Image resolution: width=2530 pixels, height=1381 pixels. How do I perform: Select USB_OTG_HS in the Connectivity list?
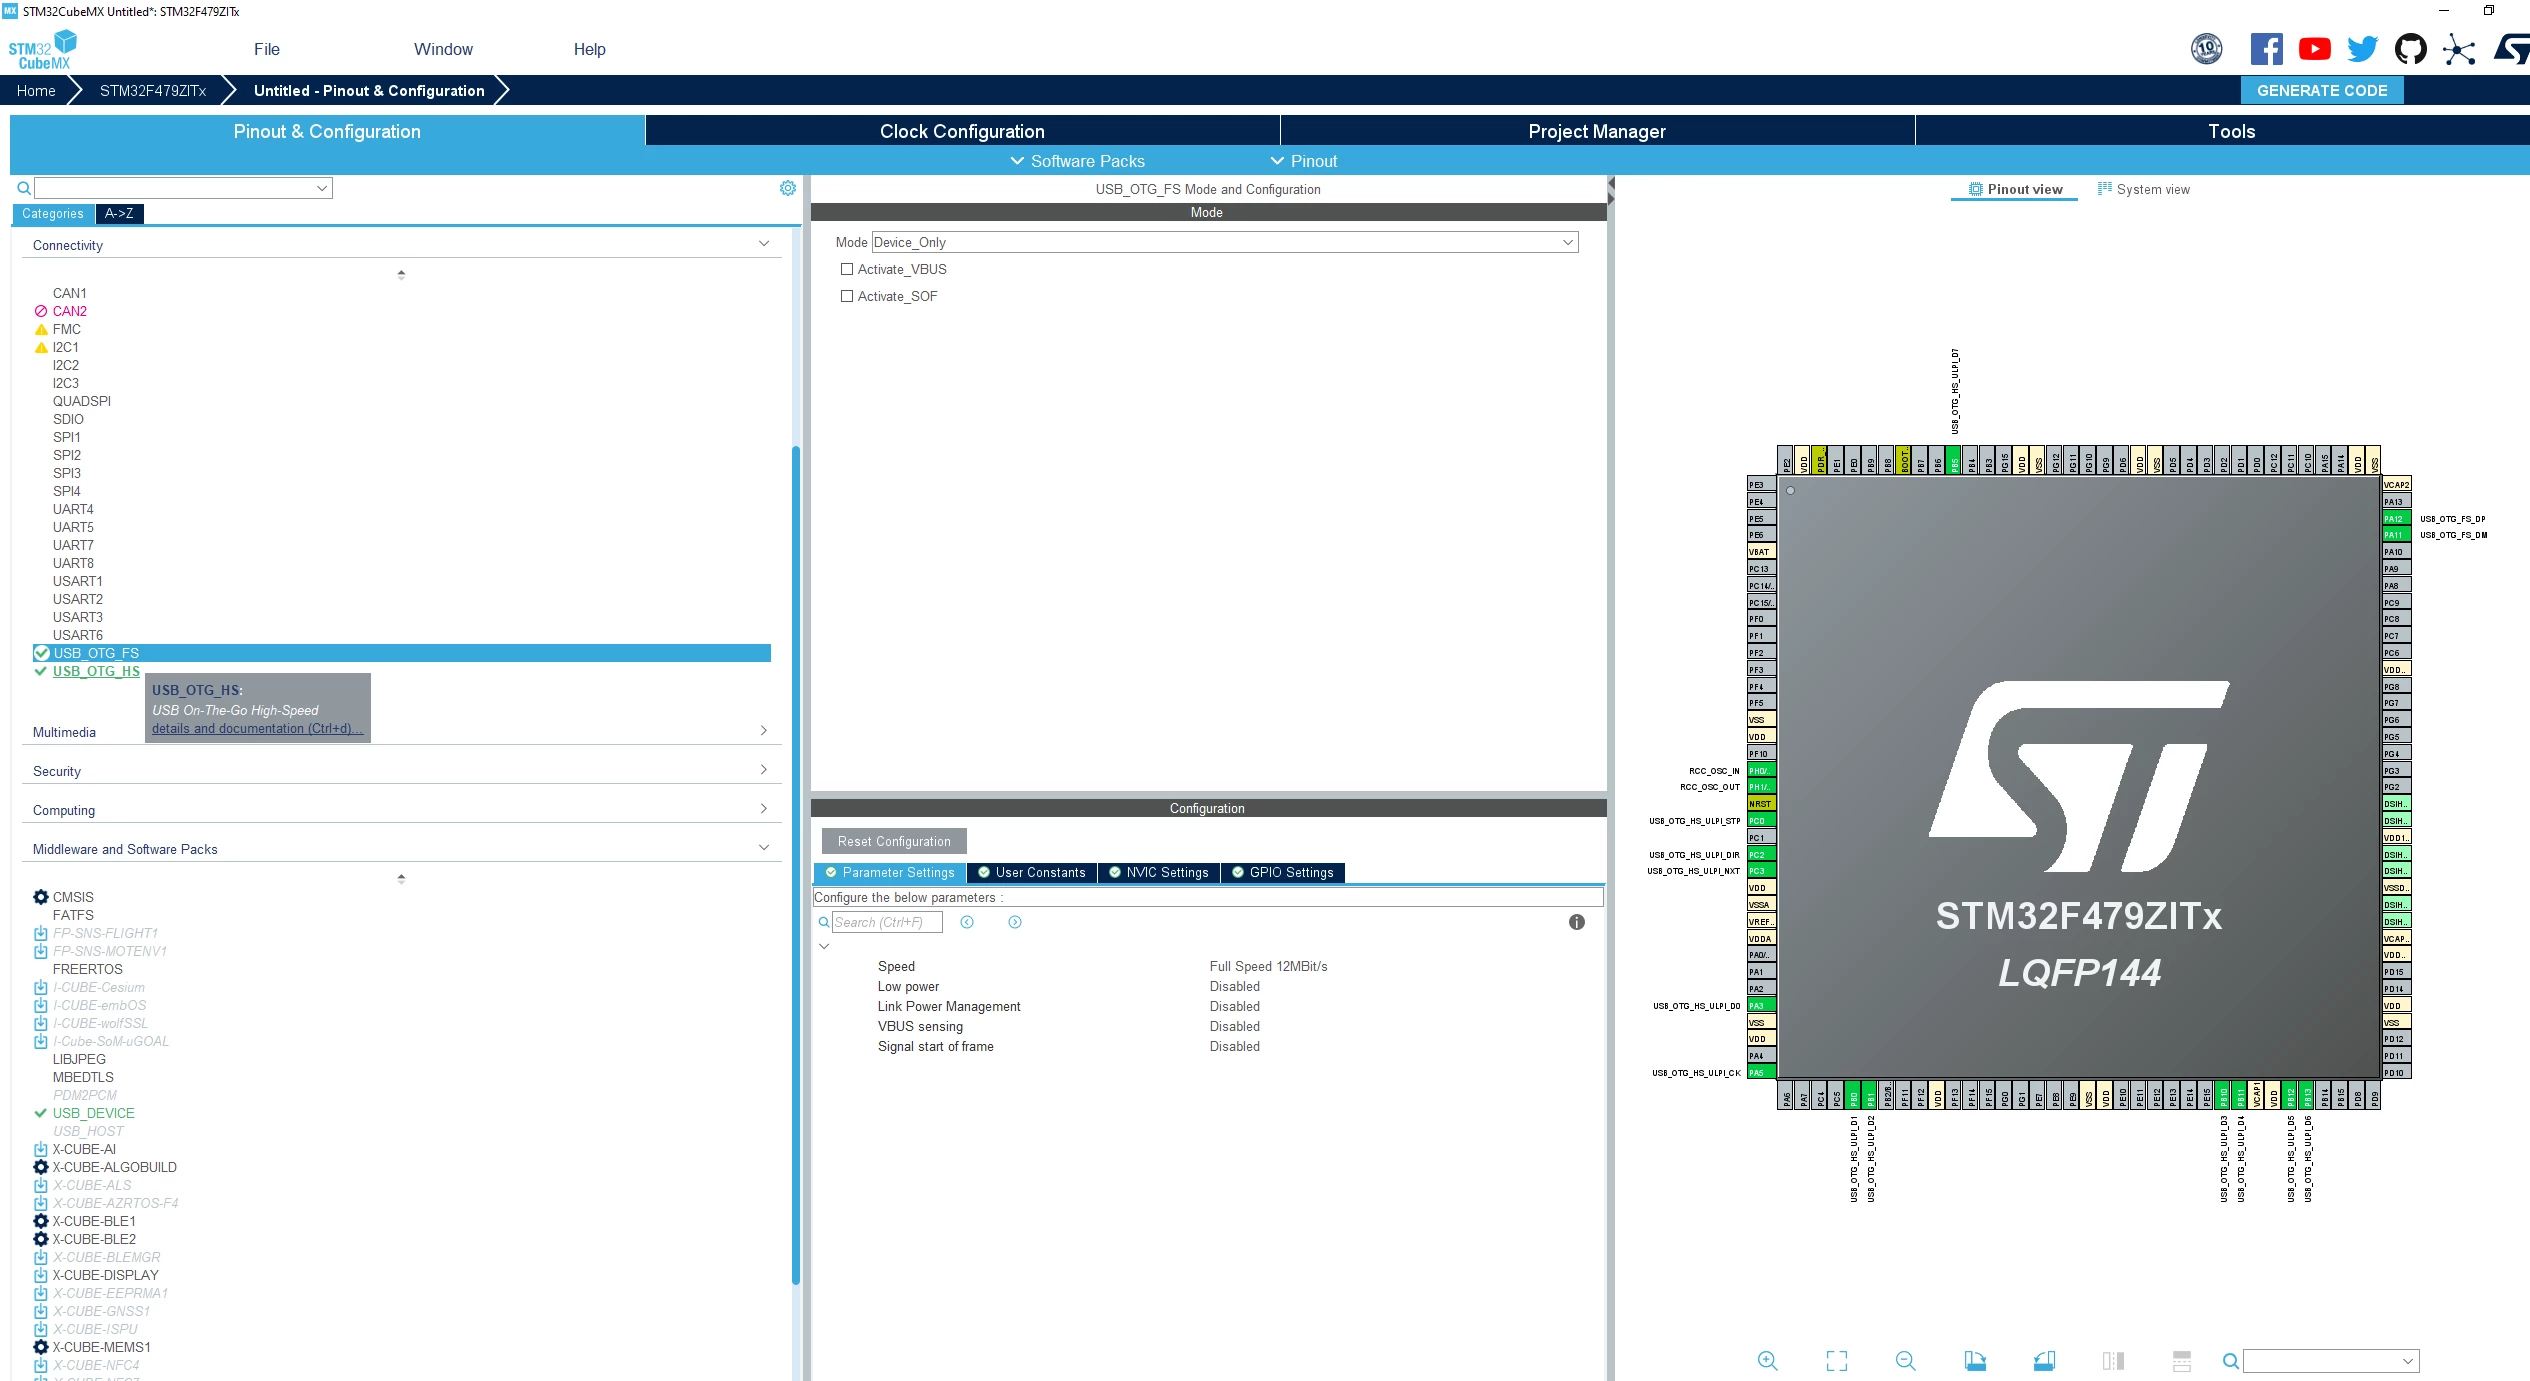point(96,671)
